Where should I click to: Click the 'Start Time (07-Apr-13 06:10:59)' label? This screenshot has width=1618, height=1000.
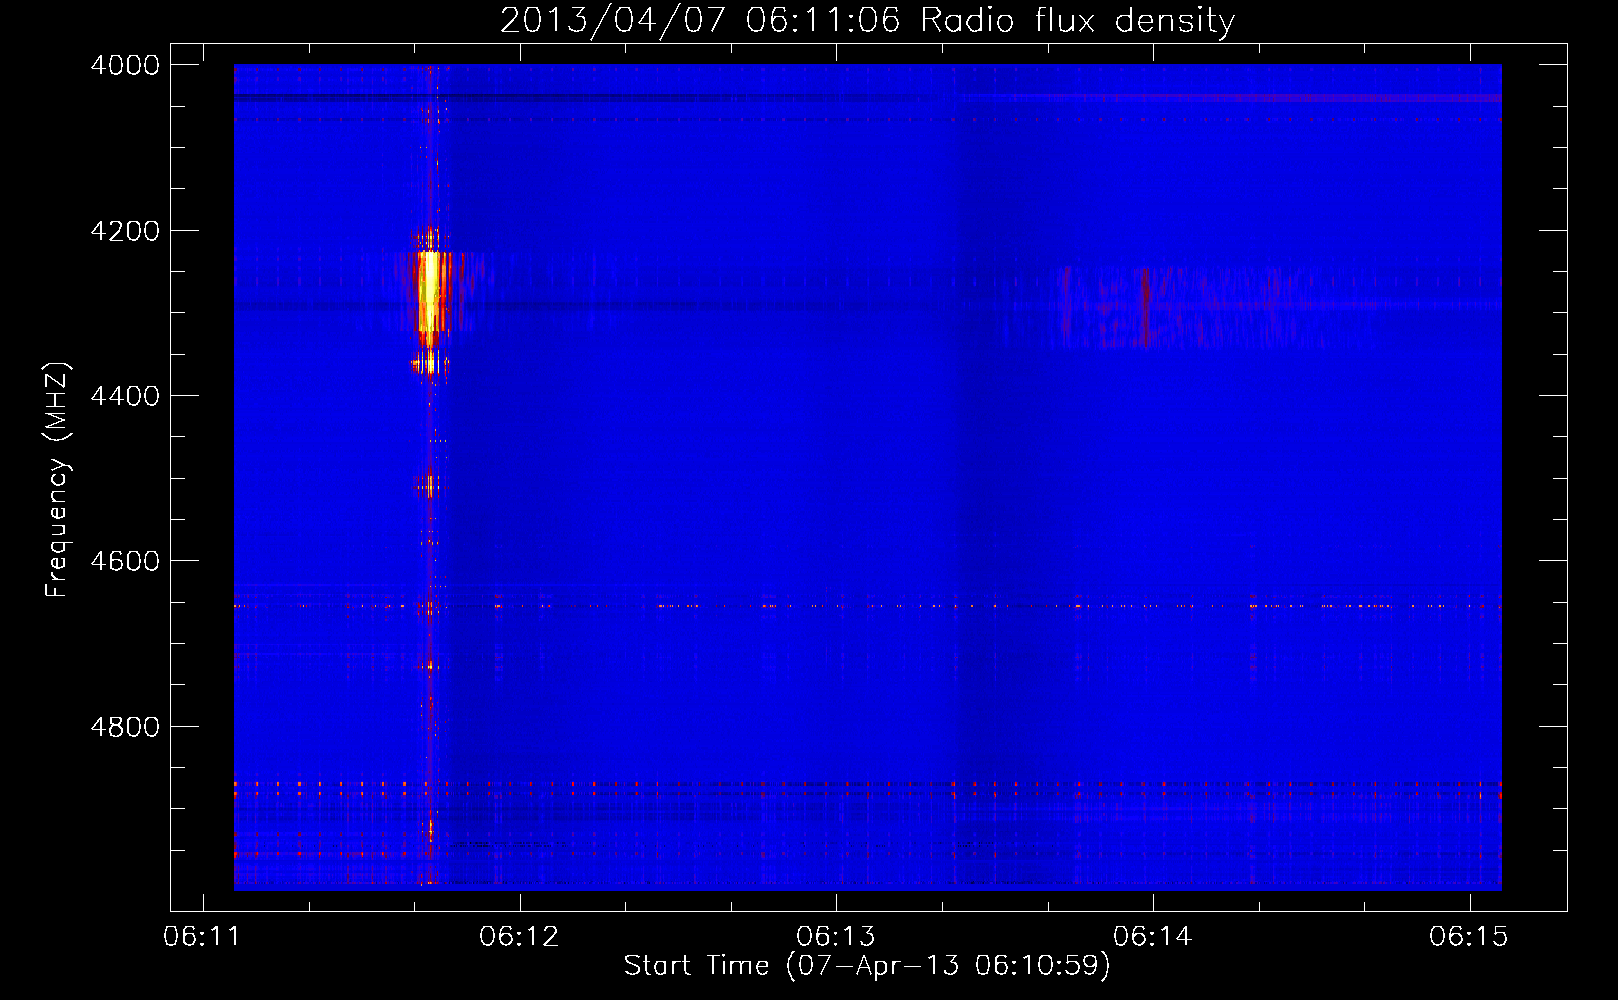867,966
